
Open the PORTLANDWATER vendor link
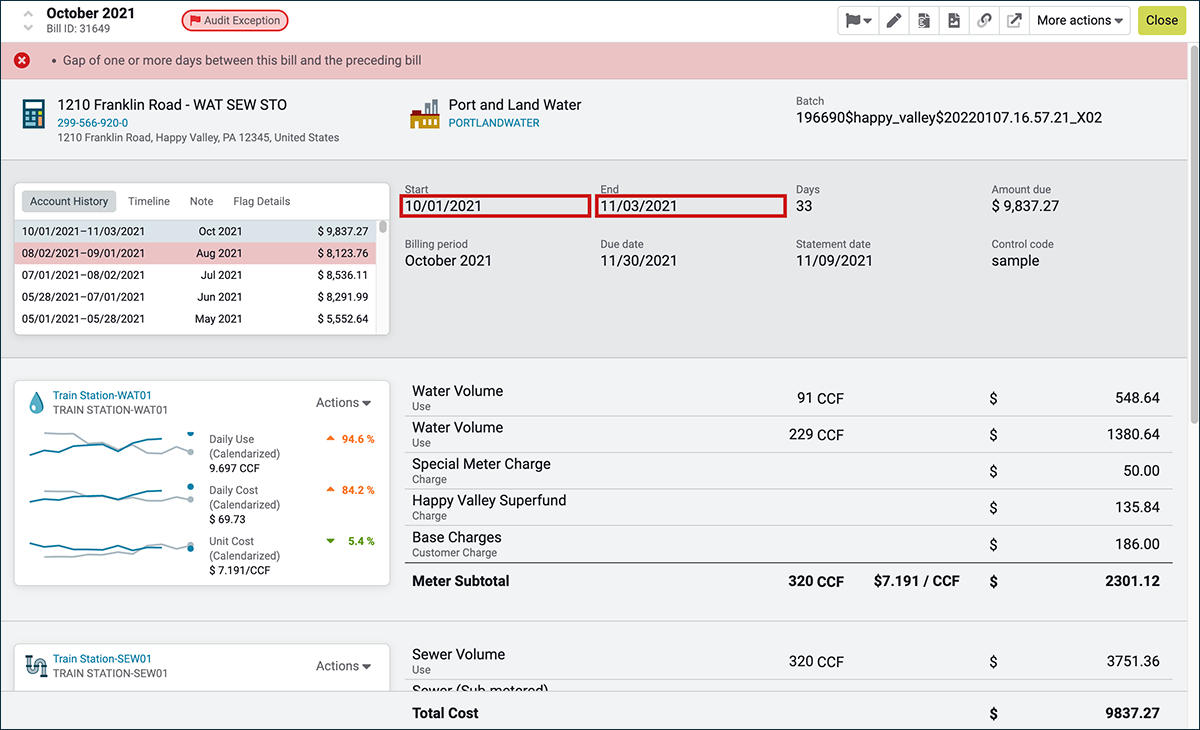pos(494,123)
